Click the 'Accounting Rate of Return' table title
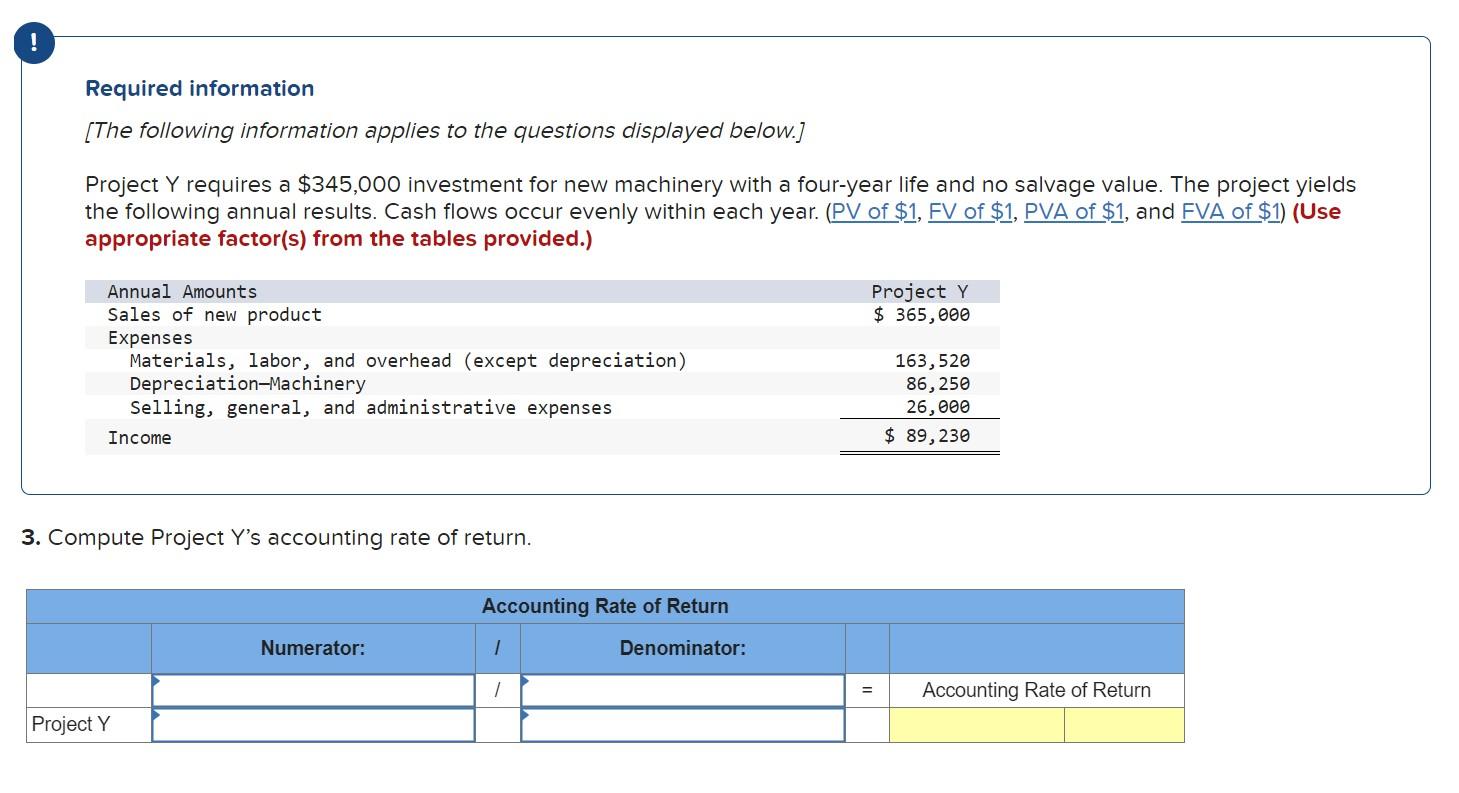1459x793 pixels. [x=605, y=606]
